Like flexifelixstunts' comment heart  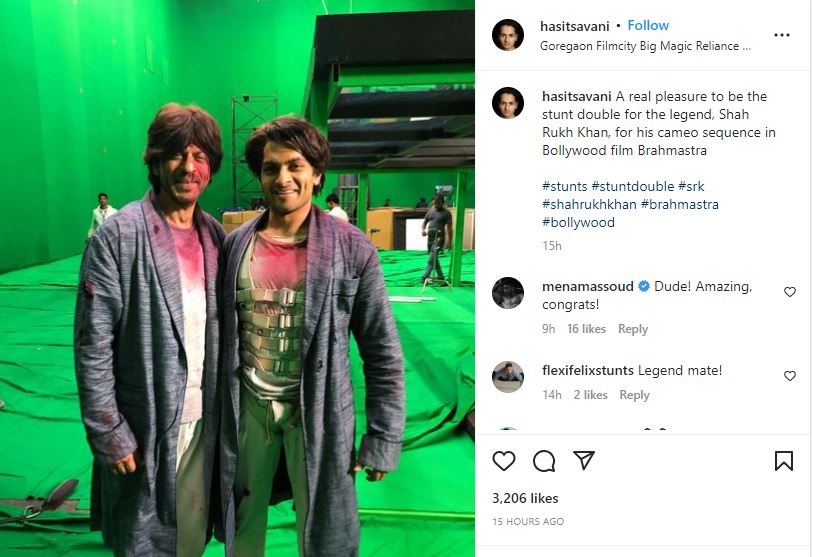coord(790,376)
